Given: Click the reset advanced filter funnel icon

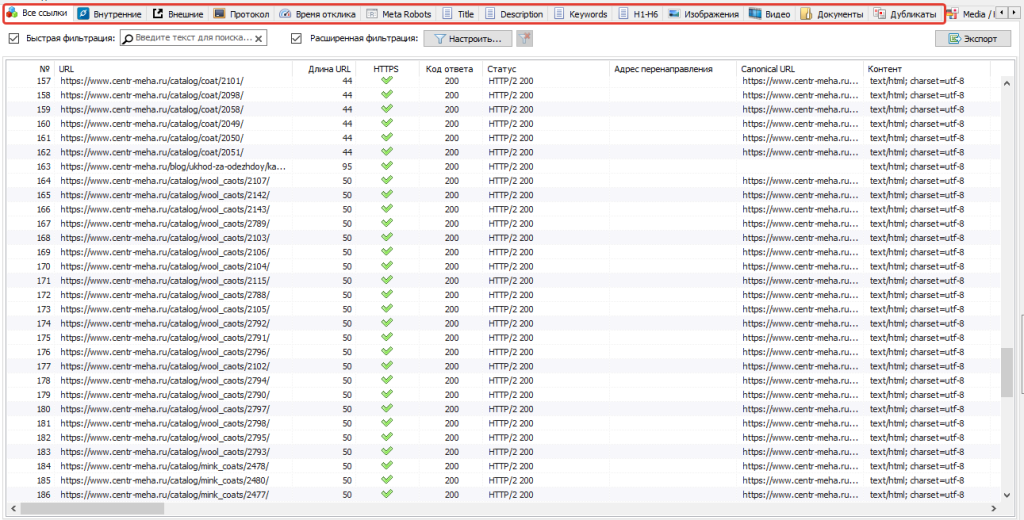Looking at the screenshot, I should 526,39.
